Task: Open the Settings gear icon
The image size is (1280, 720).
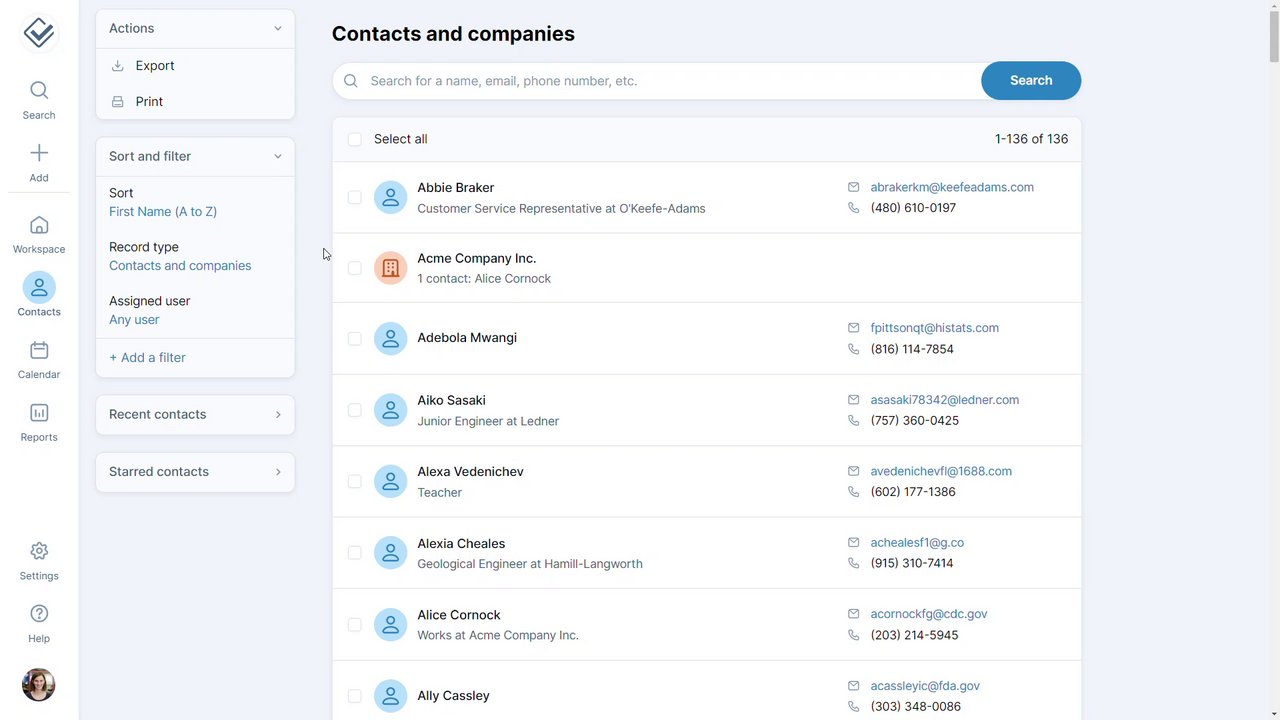Action: click(x=39, y=552)
